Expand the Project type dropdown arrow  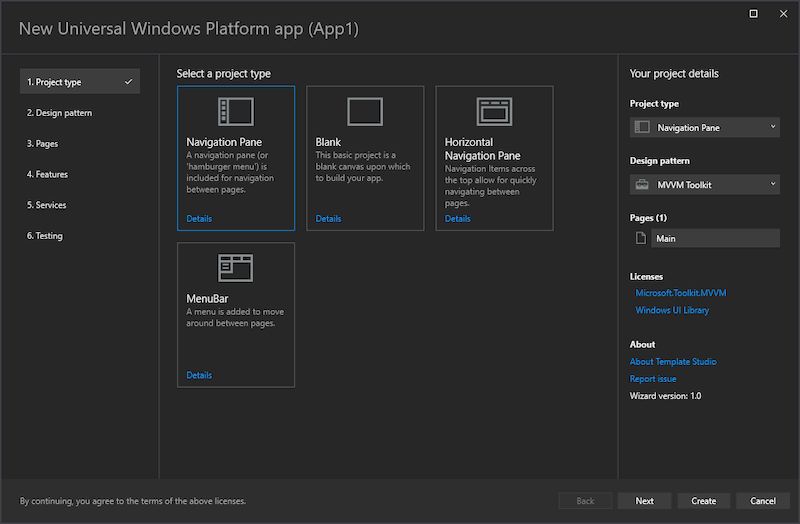[x=773, y=128]
